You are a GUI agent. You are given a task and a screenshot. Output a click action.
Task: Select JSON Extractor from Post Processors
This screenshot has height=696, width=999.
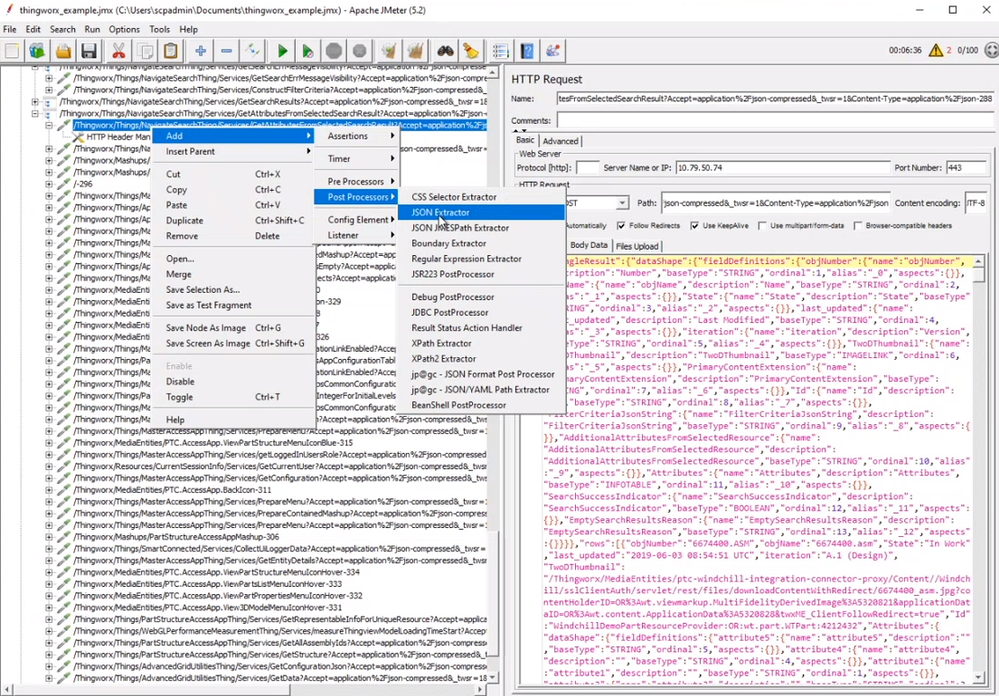(x=440, y=212)
